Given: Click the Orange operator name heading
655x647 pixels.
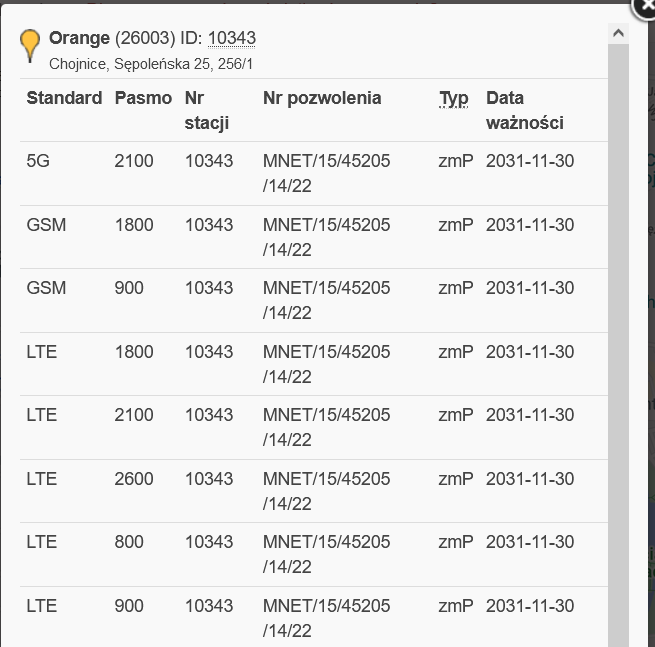Looking at the screenshot, I should tap(79, 38).
